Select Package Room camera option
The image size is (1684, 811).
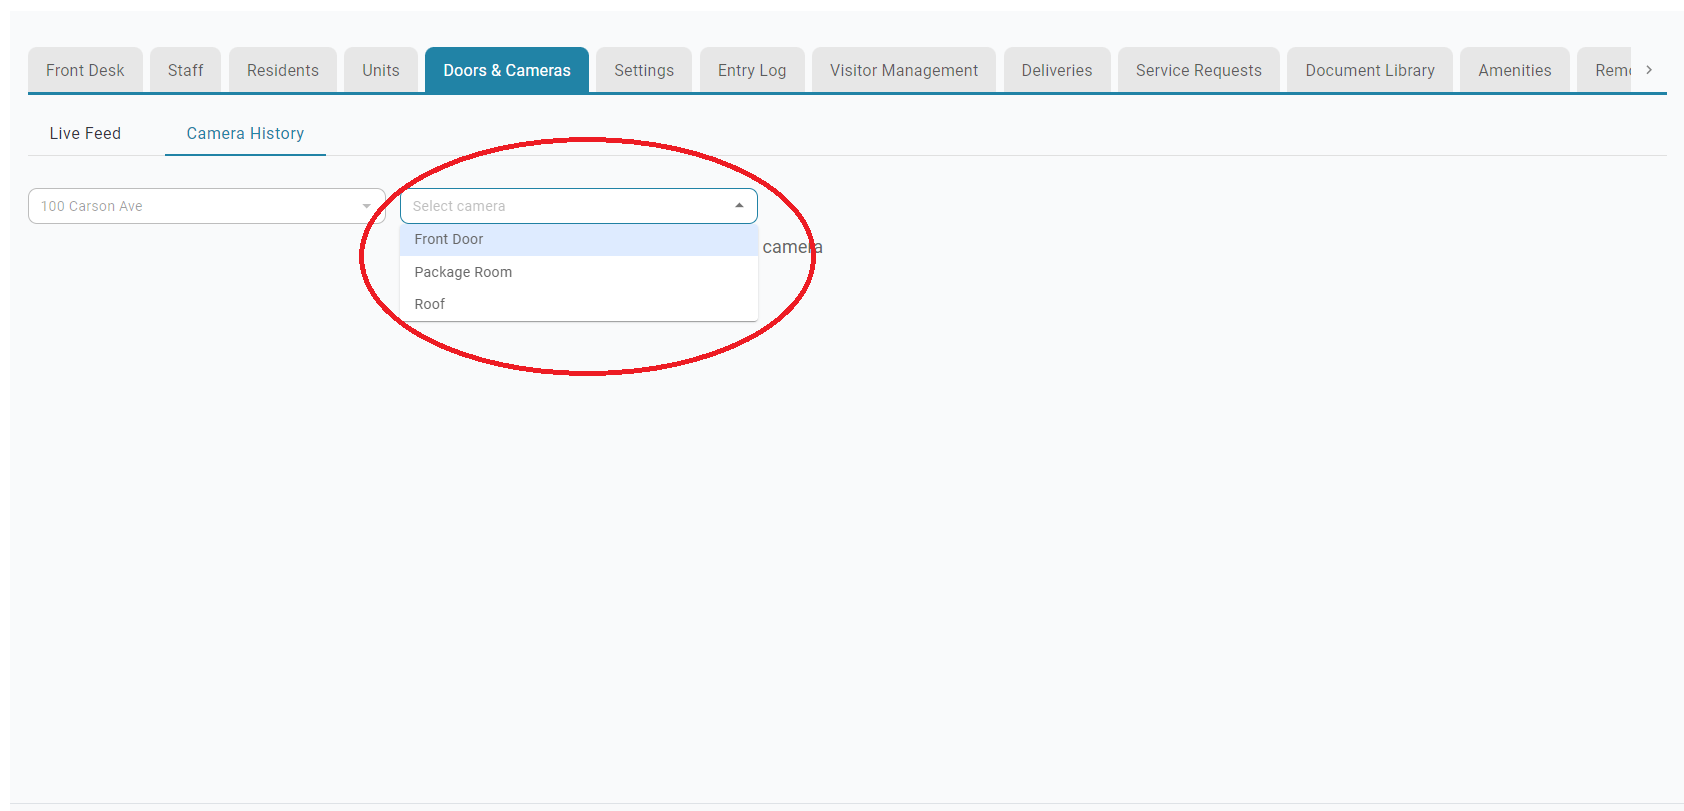click(463, 272)
